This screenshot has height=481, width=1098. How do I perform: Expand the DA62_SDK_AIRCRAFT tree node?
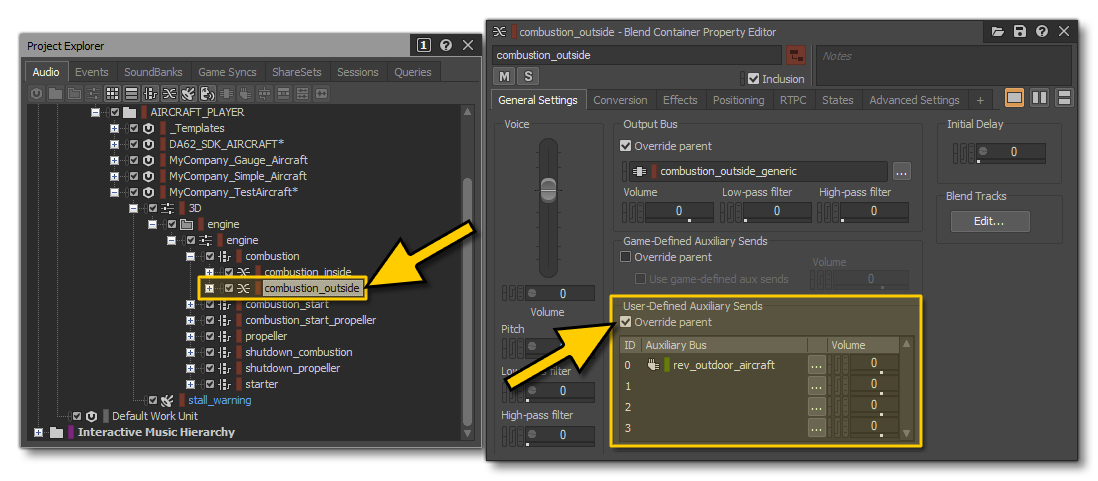(x=115, y=144)
